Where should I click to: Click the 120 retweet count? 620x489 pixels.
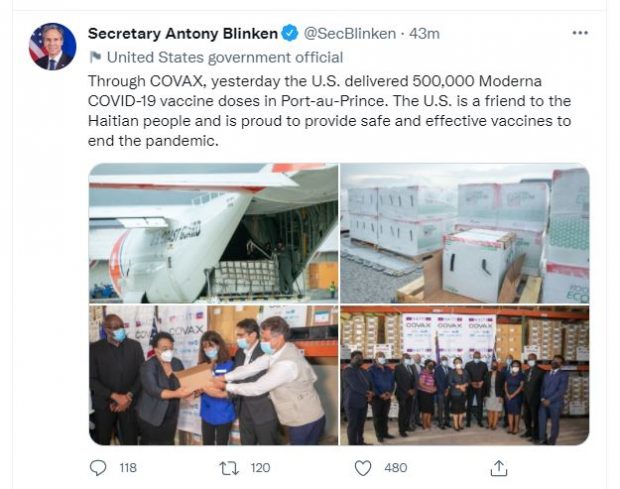click(260, 468)
